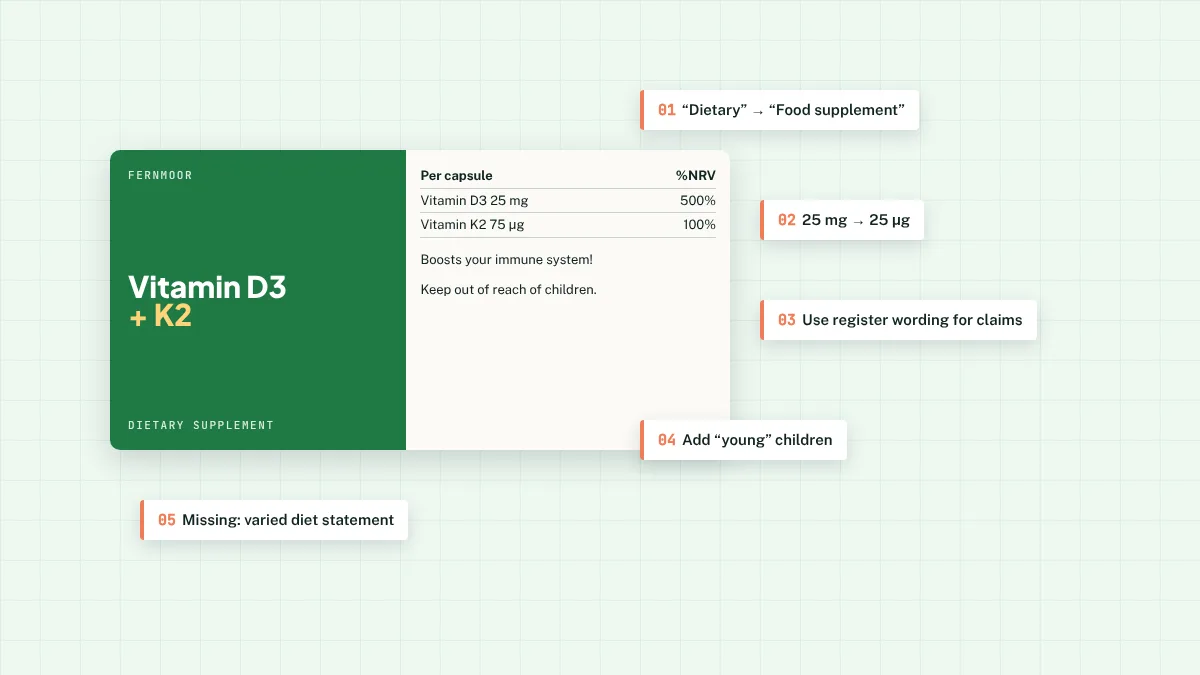Viewport: 1200px width, 675px height.
Task: Select the yellow "+ K2" title text
Action: (x=160, y=317)
